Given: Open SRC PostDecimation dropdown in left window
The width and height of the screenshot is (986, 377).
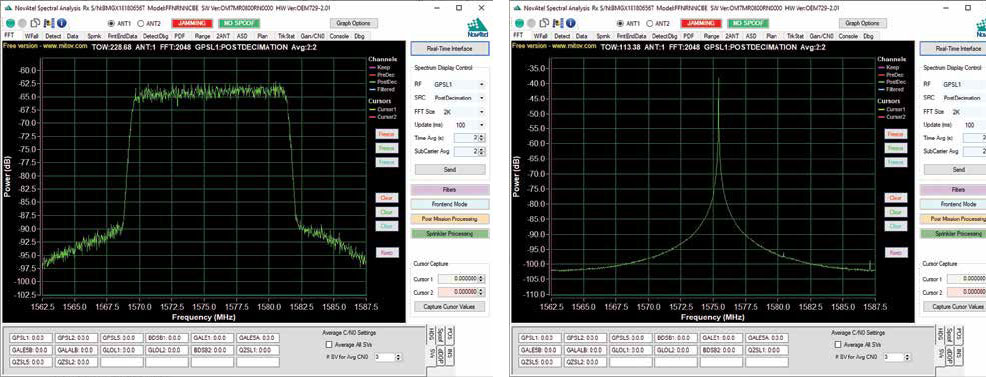Looking at the screenshot, I should click(459, 97).
